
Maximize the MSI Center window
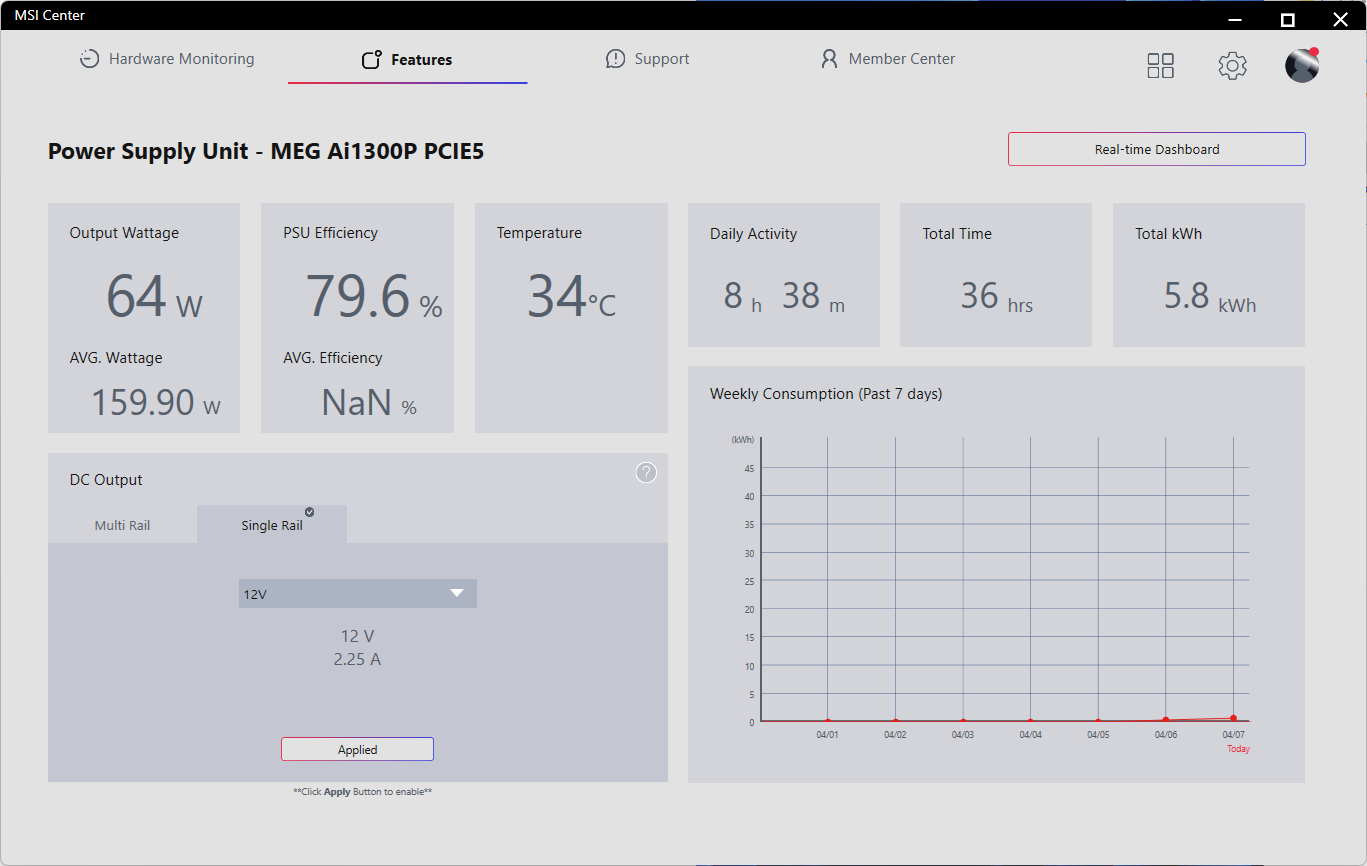coord(1288,19)
